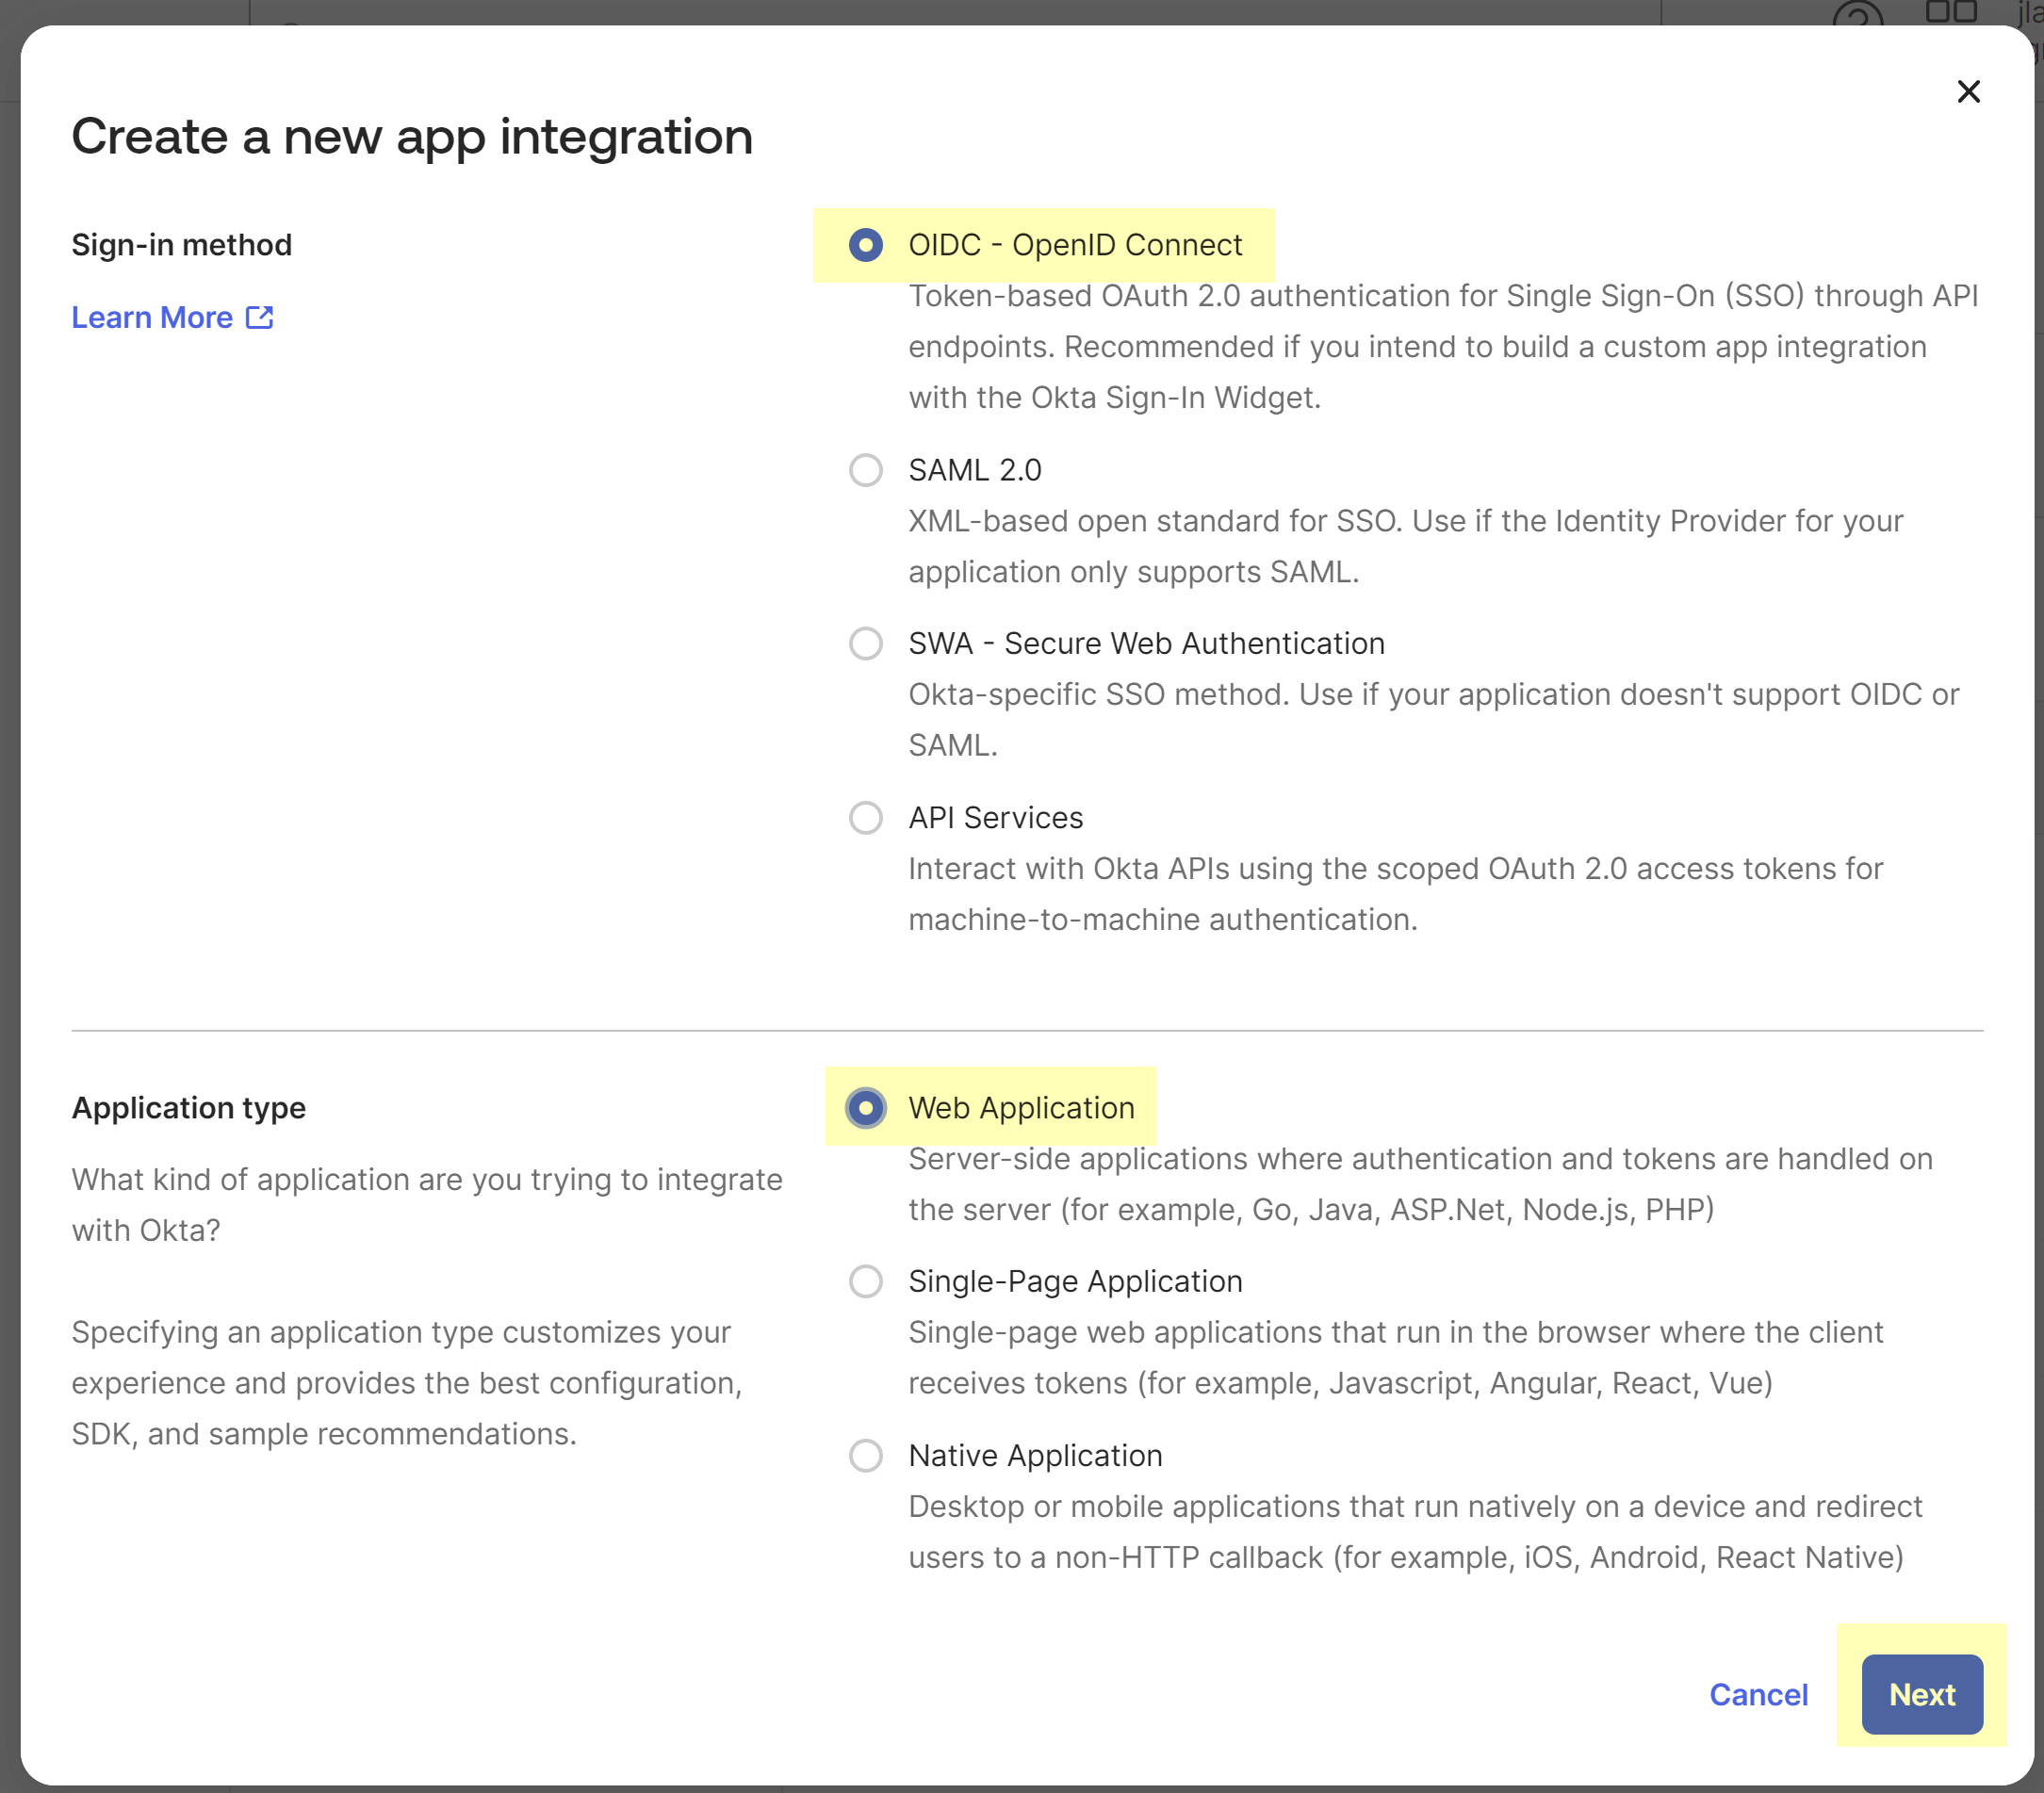2044x1793 pixels.
Task: Pick the Native Application radio button
Action: point(865,1455)
